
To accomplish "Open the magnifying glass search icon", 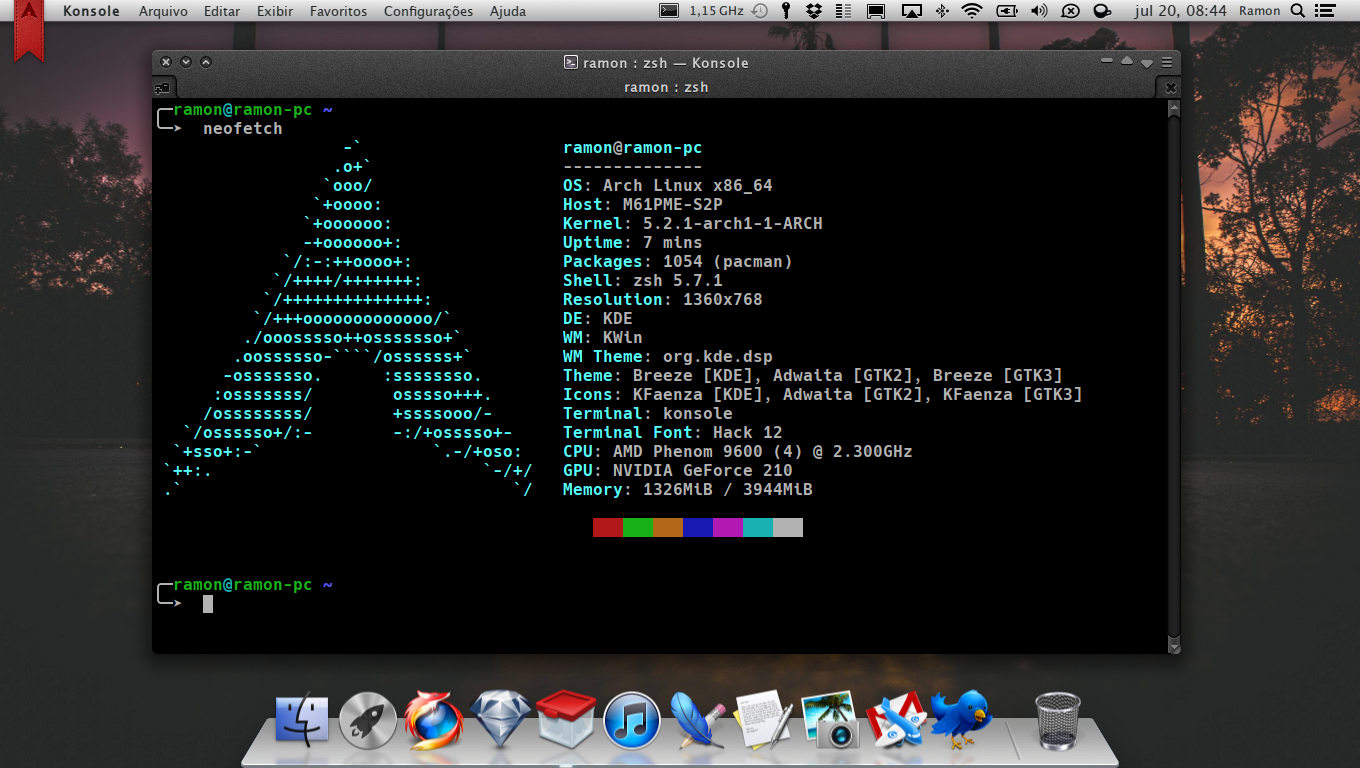I will [x=1298, y=11].
